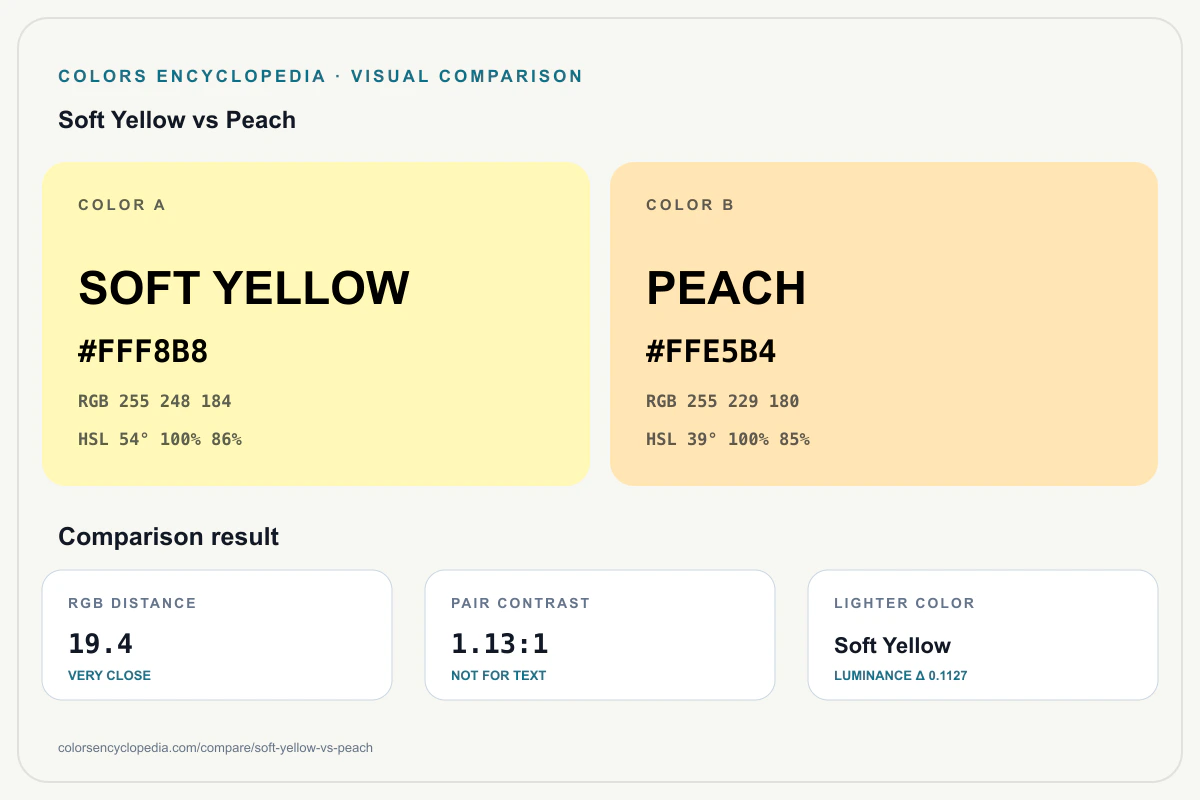Click the 1.13:1 contrast ratio value

click(x=500, y=644)
